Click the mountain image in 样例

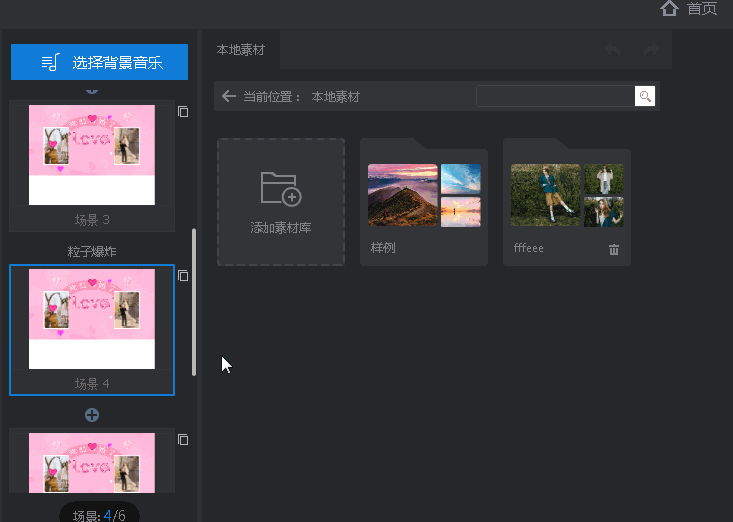pyautogui.click(x=402, y=195)
